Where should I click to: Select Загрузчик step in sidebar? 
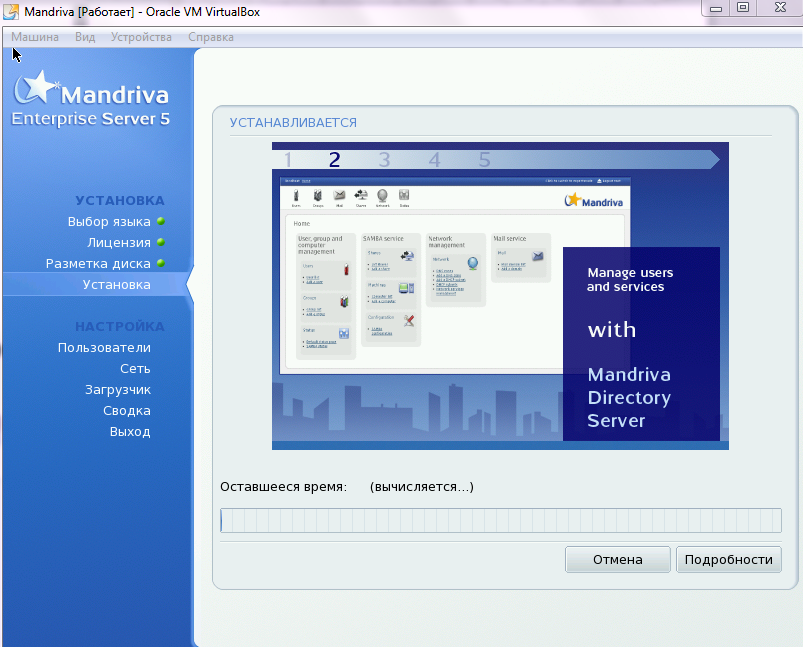pyautogui.click(x=118, y=390)
